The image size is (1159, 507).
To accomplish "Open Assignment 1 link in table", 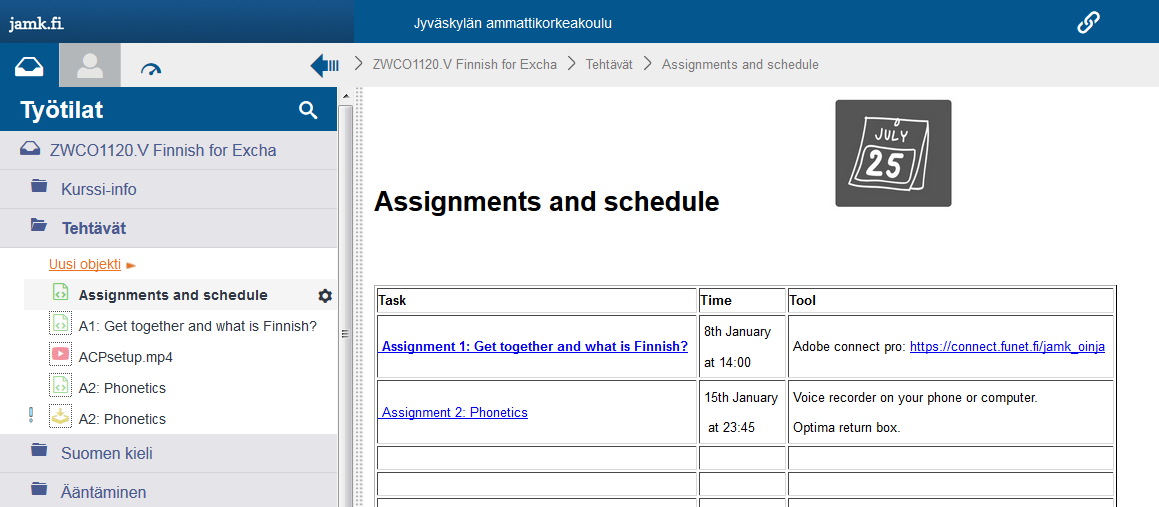I will (535, 347).
